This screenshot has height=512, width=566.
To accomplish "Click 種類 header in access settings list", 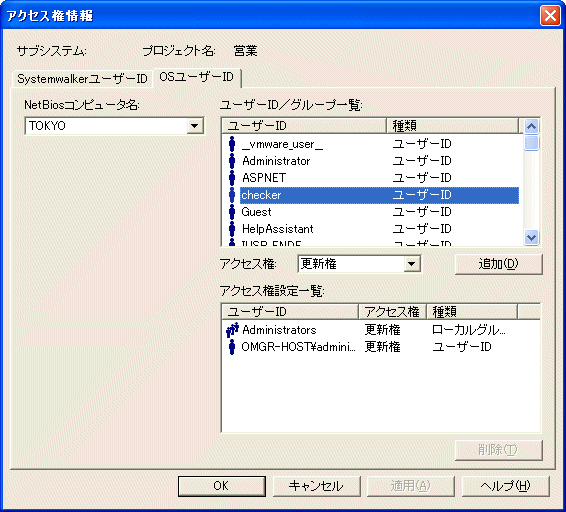I will pos(472,312).
